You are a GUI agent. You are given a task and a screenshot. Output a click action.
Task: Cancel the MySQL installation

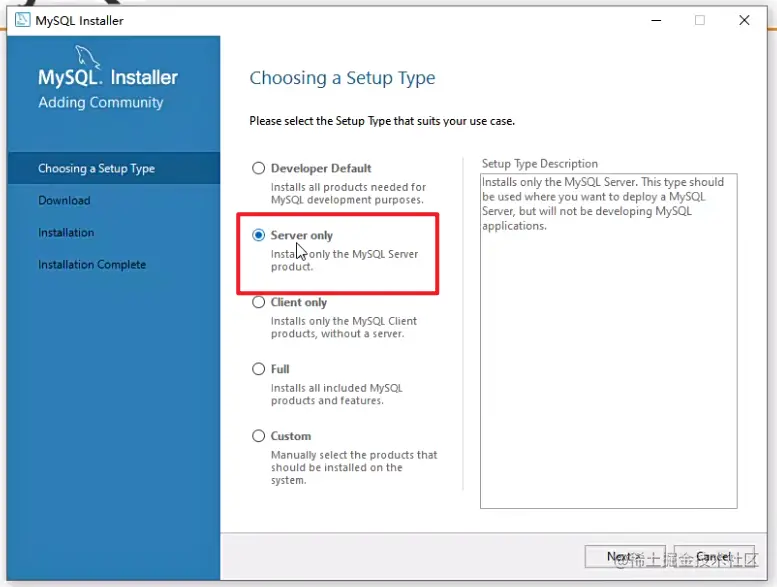tap(714, 557)
